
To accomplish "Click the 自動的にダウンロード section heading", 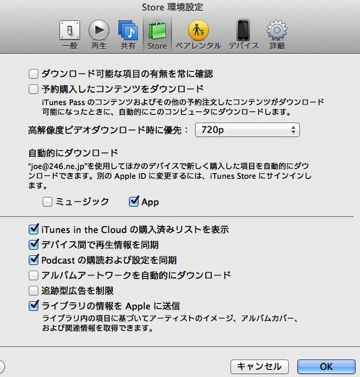I will tap(73, 153).
